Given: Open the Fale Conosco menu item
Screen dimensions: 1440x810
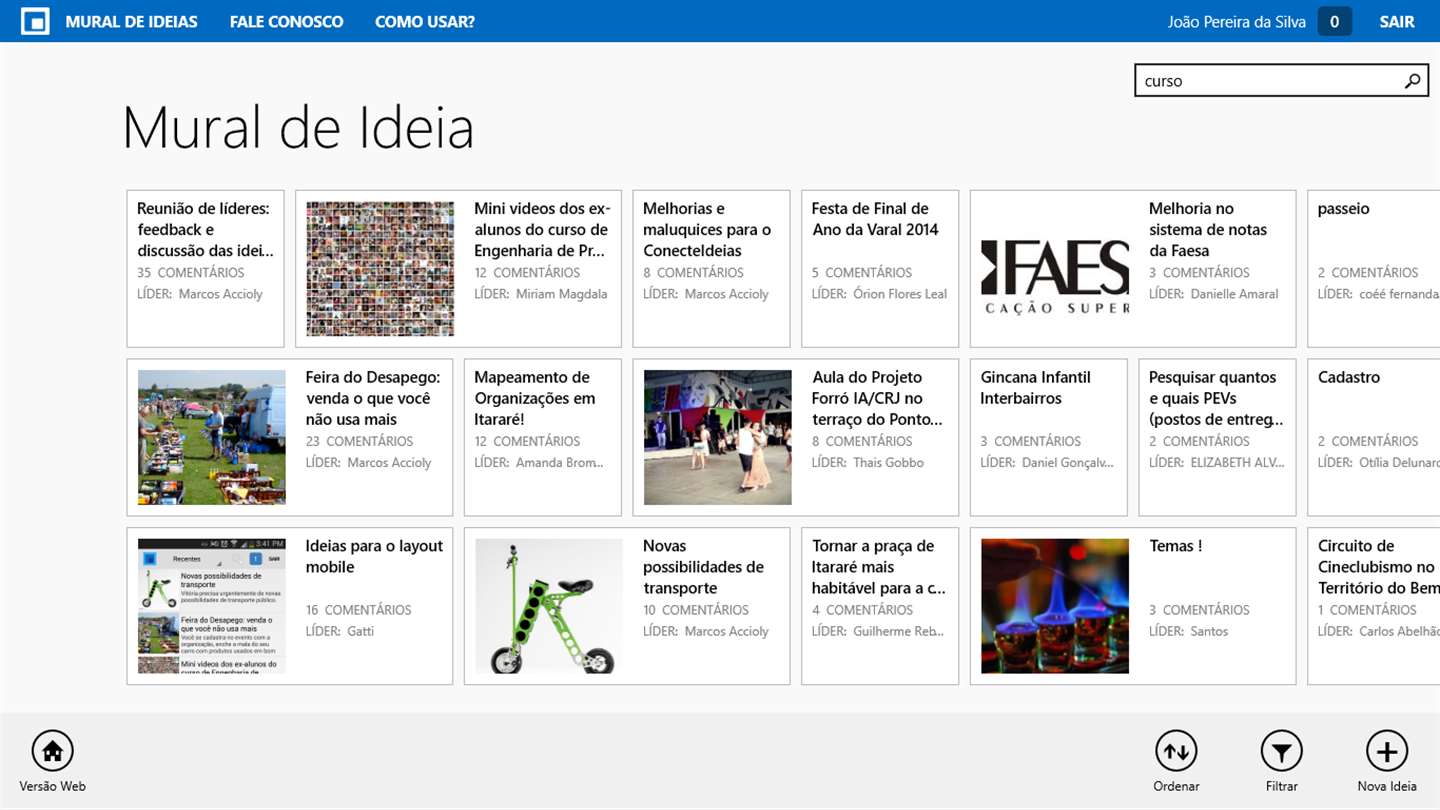Looking at the screenshot, I should (286, 21).
